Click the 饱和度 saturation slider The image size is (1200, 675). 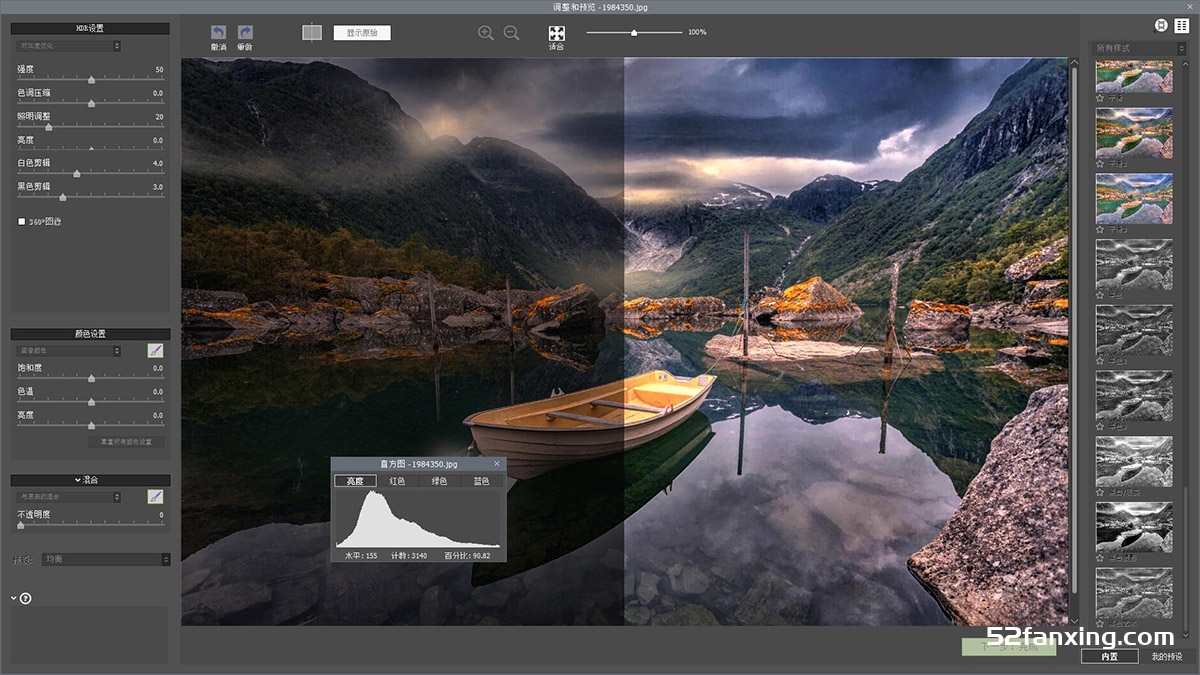(x=90, y=379)
